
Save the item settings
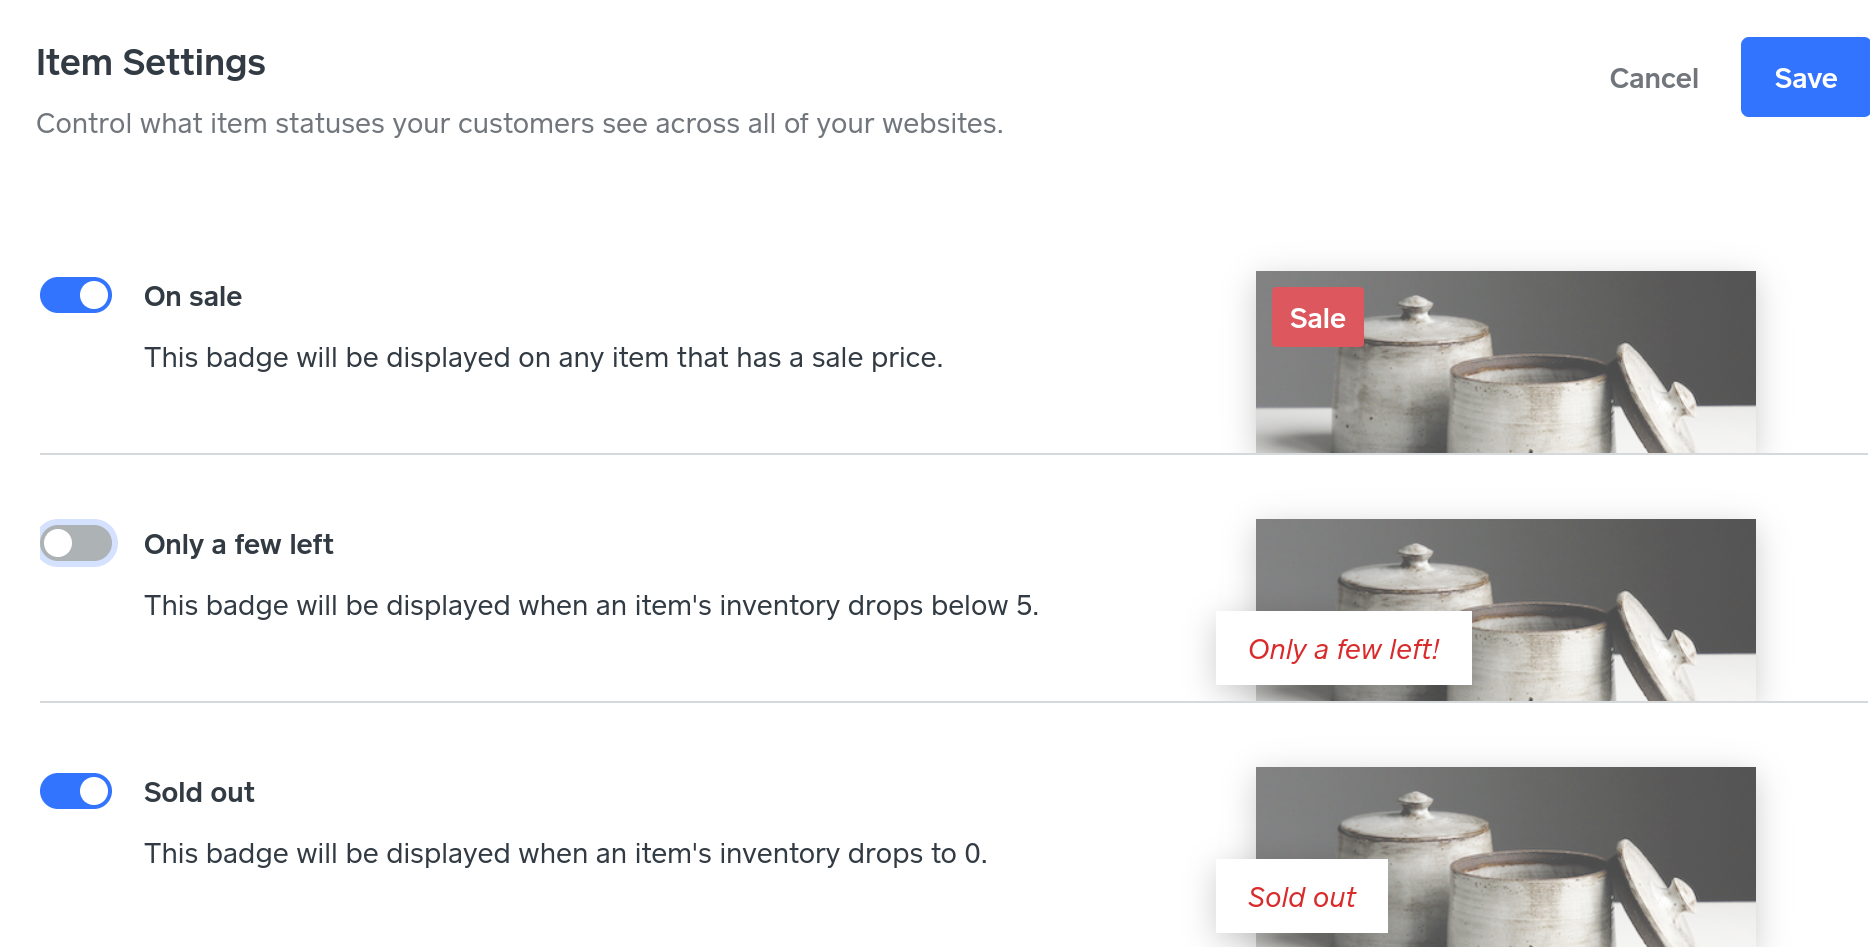click(1805, 78)
